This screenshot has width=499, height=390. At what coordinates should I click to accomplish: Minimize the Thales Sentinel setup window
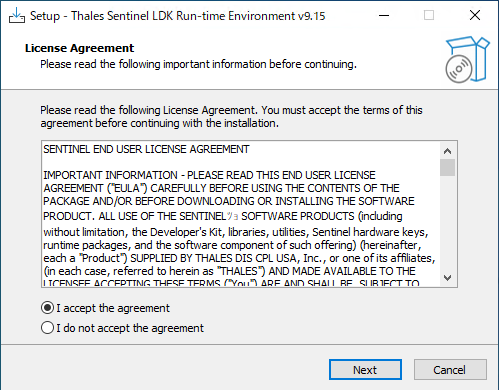[x=384, y=15]
